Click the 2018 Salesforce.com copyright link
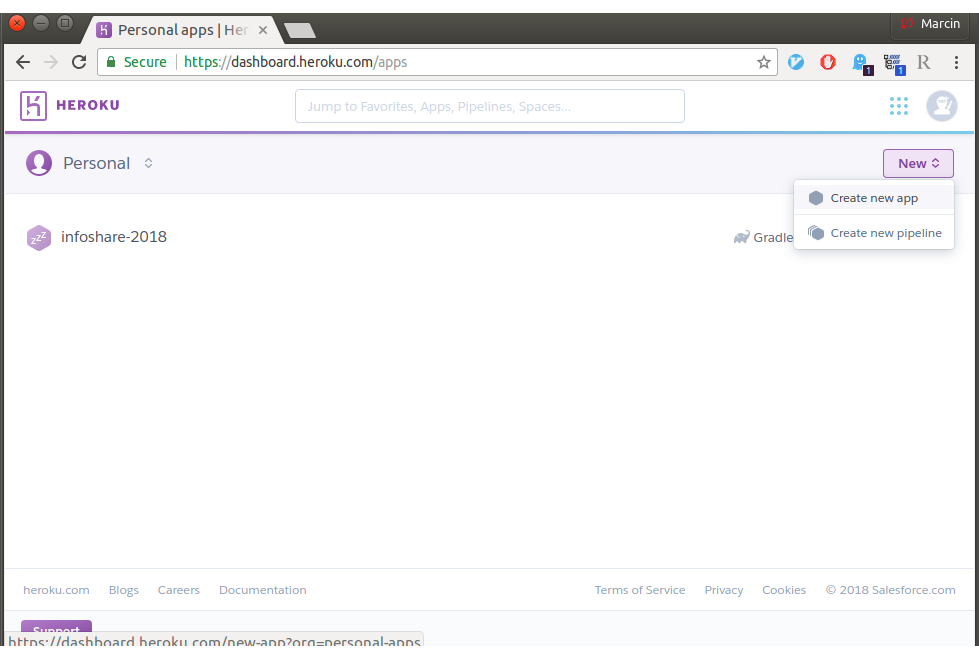Screen dimensions: 979x659 [x=890, y=590]
